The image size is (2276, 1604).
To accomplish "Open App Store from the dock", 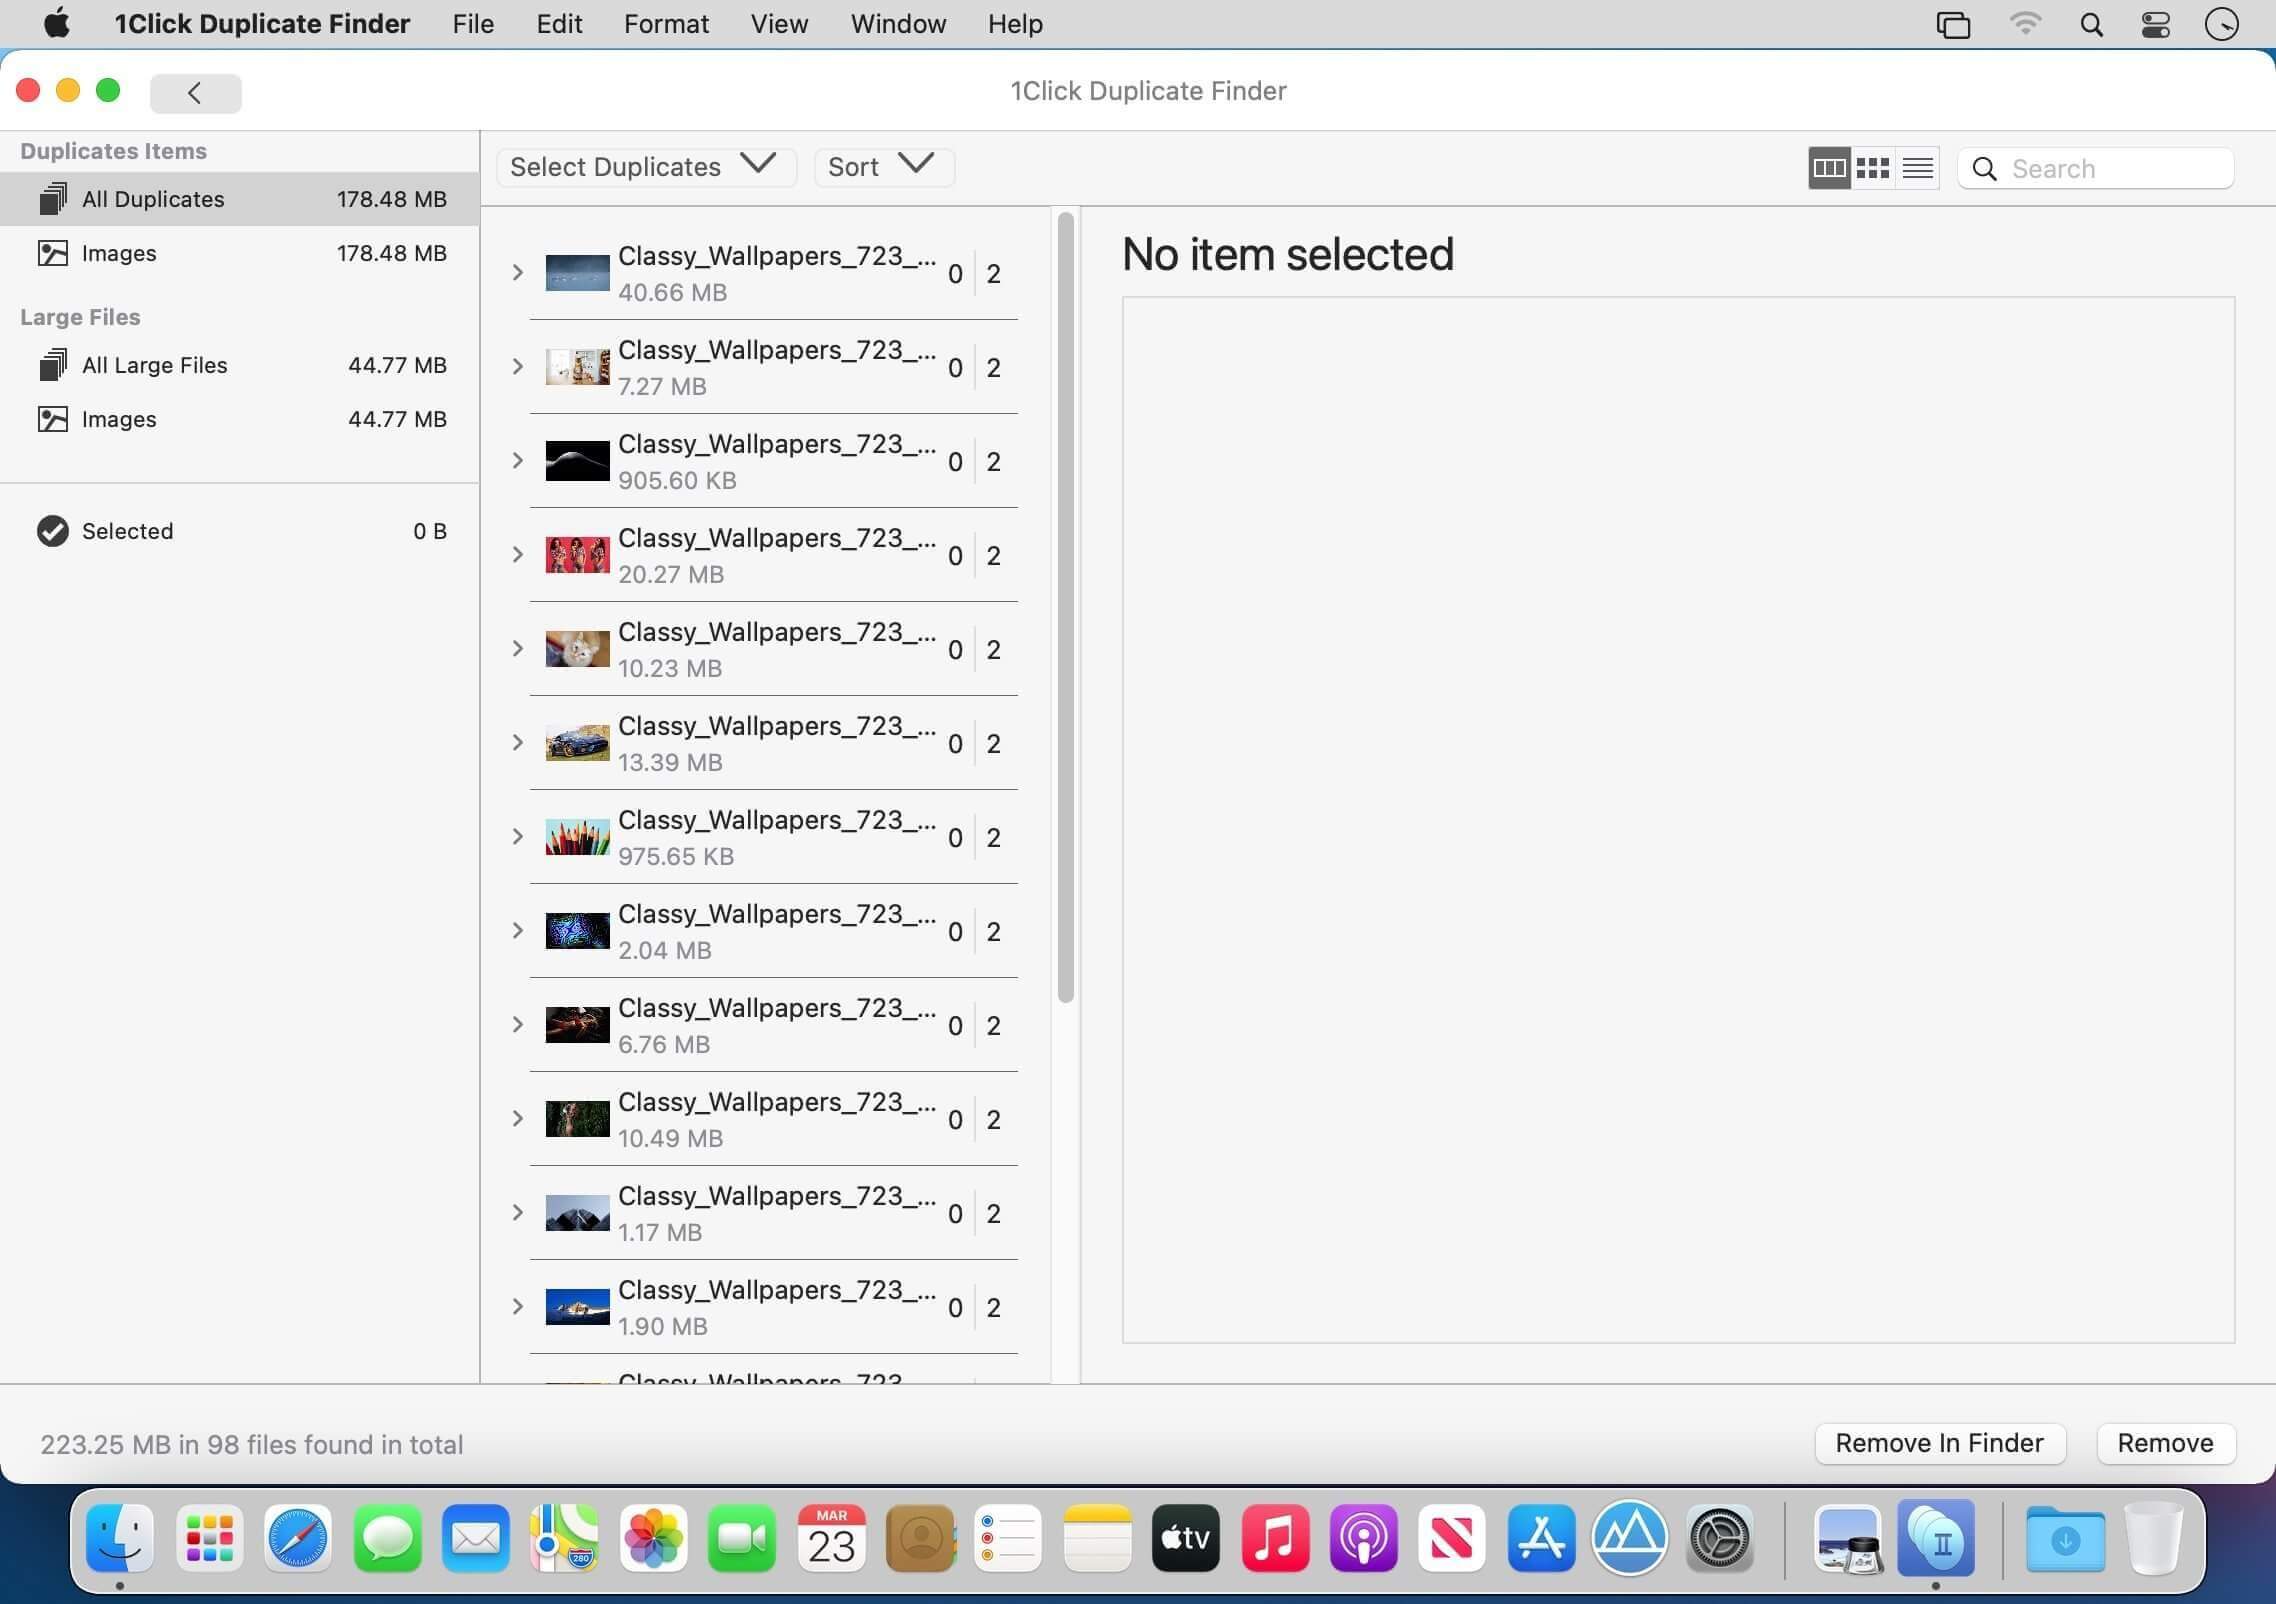I will (1541, 1538).
